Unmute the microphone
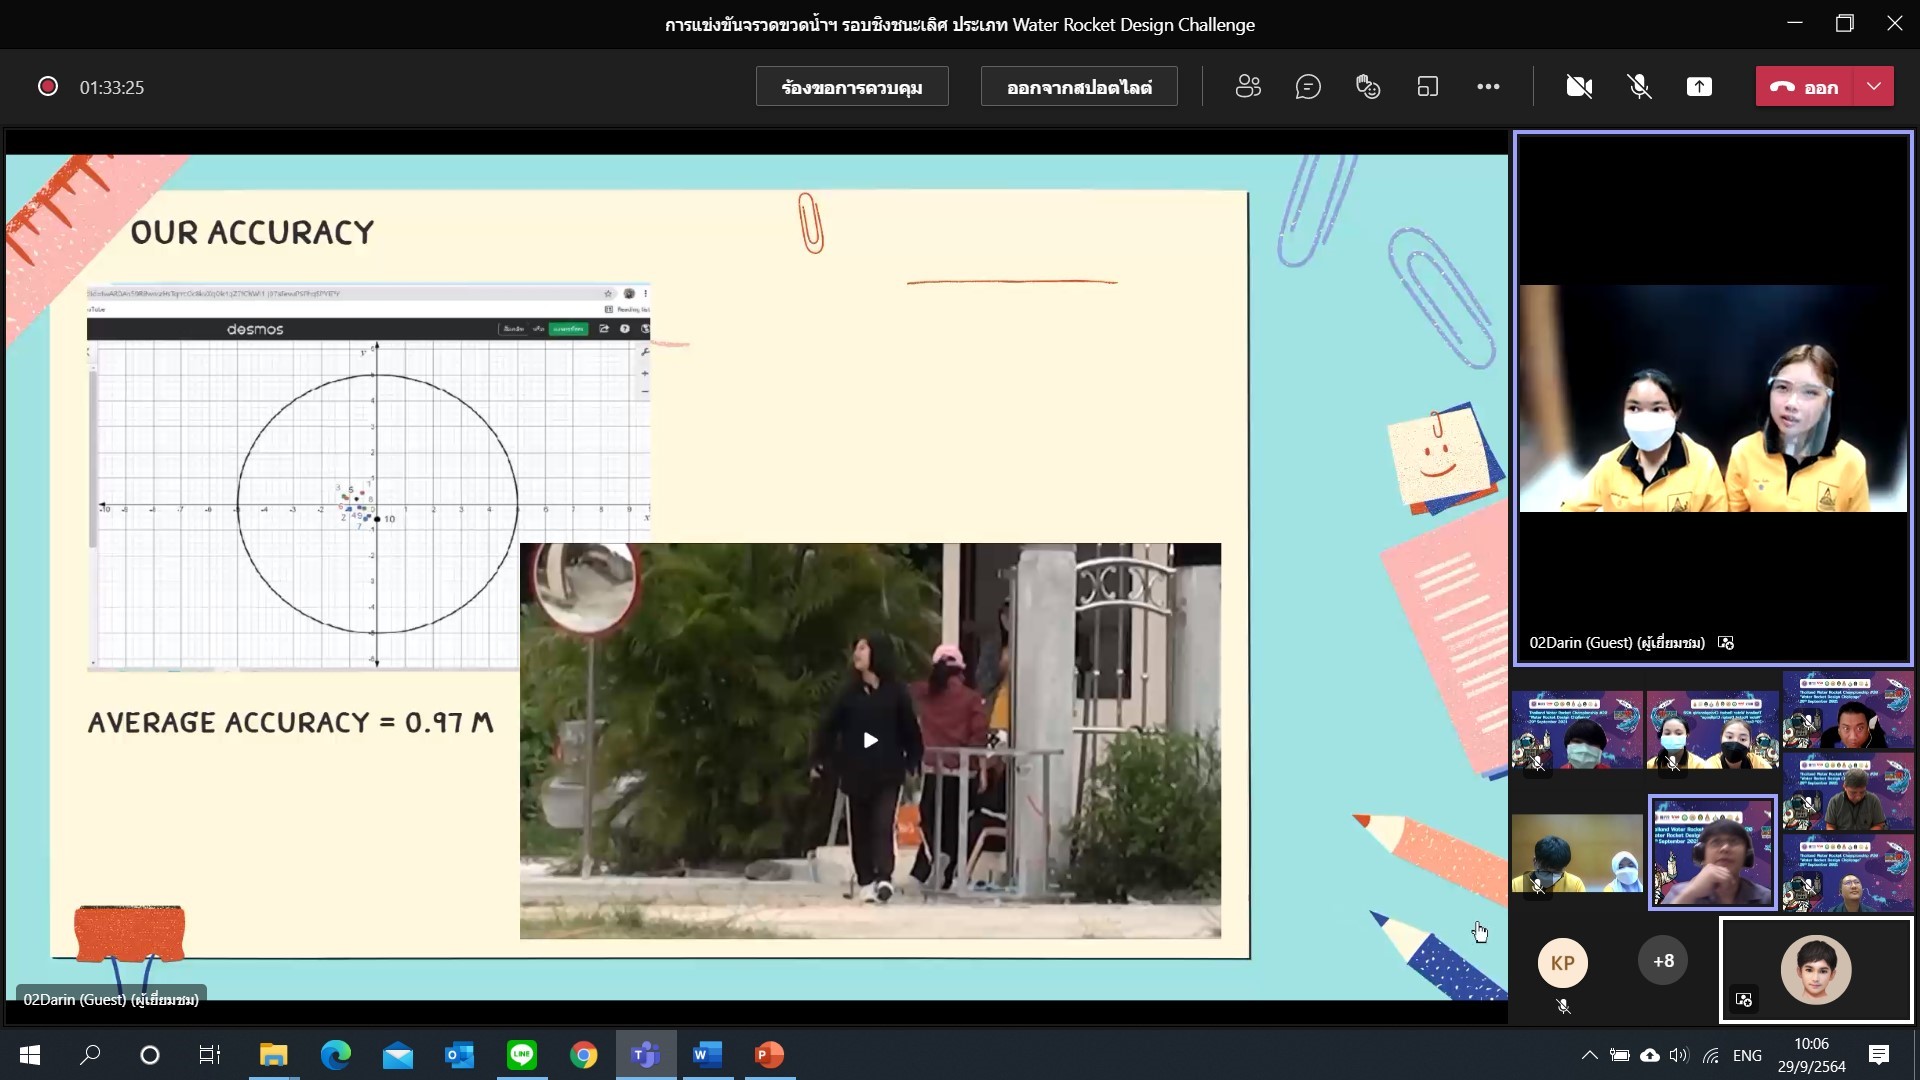 point(1639,87)
